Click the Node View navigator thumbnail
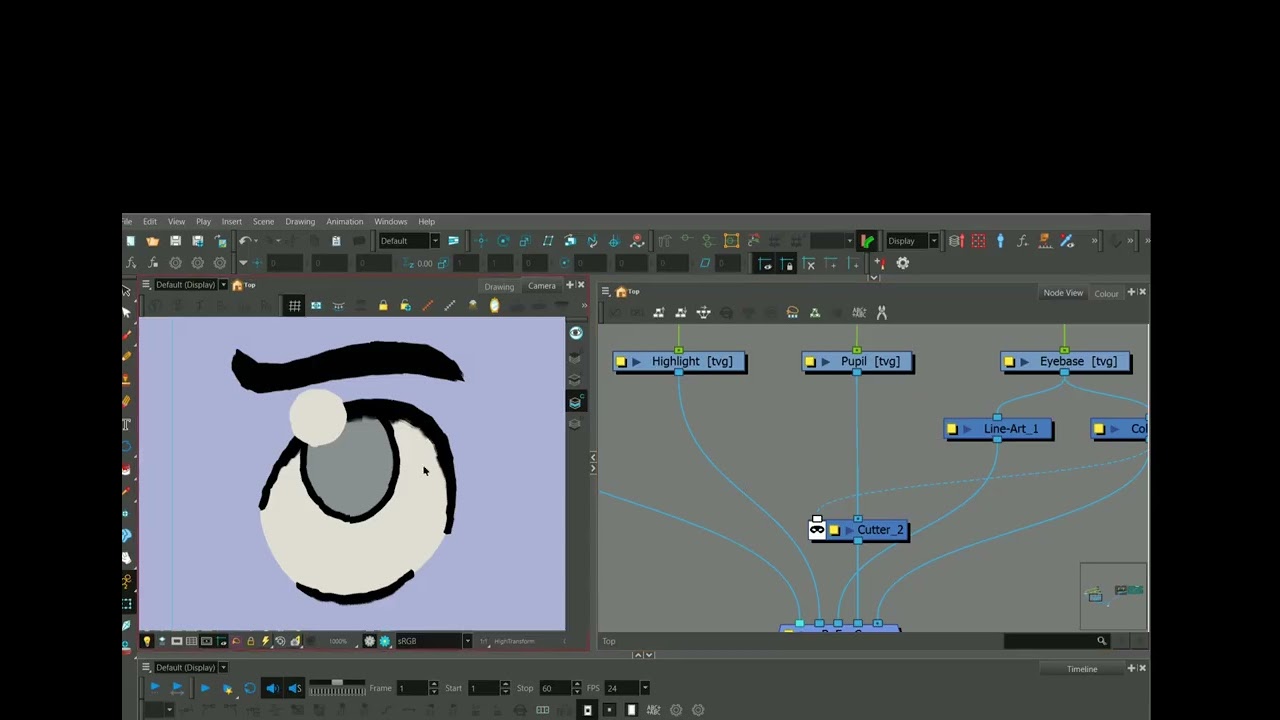The width and height of the screenshot is (1280, 720). 1114,597
